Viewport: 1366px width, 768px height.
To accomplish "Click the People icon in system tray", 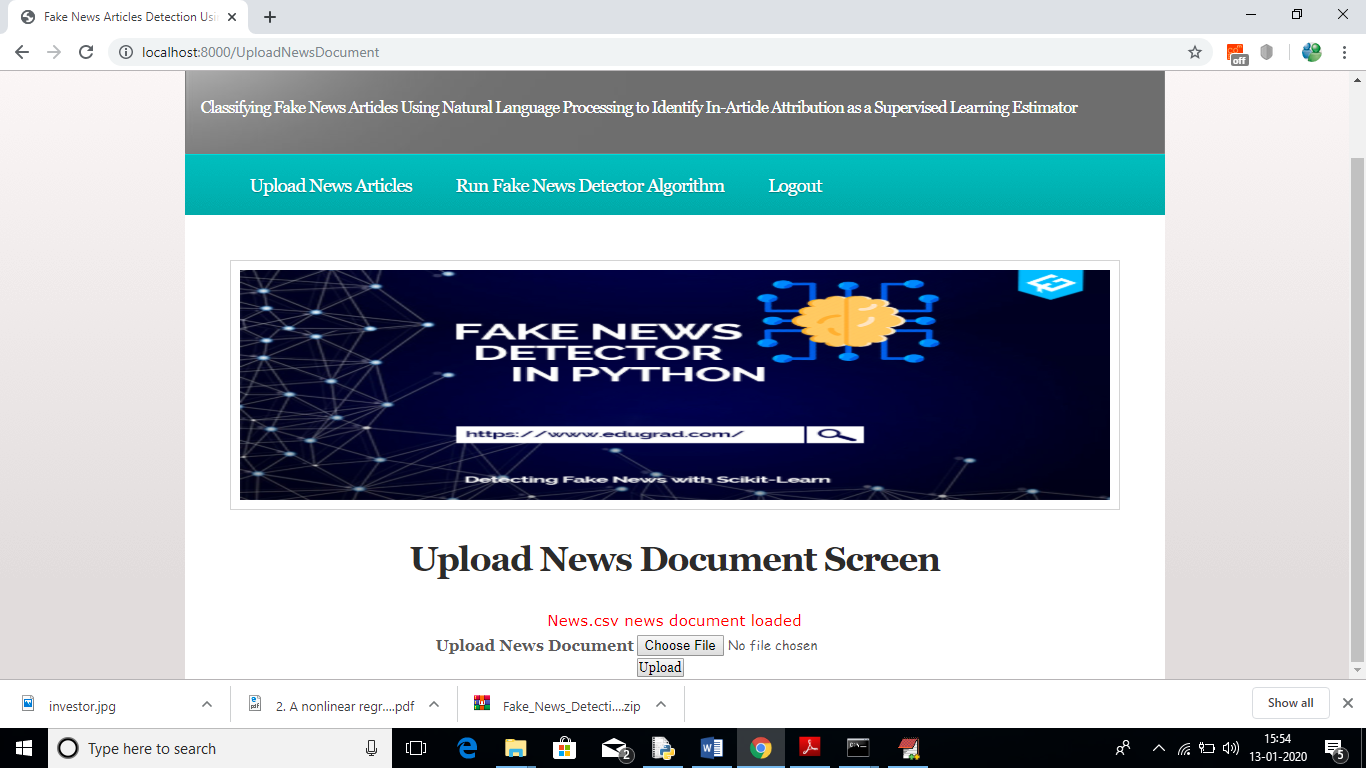I will point(1123,748).
